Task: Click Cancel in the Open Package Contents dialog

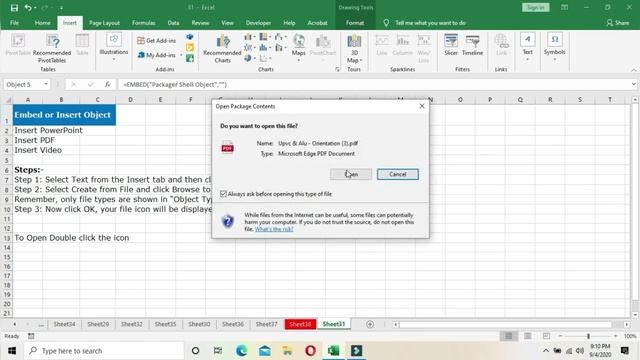Action: click(398, 174)
